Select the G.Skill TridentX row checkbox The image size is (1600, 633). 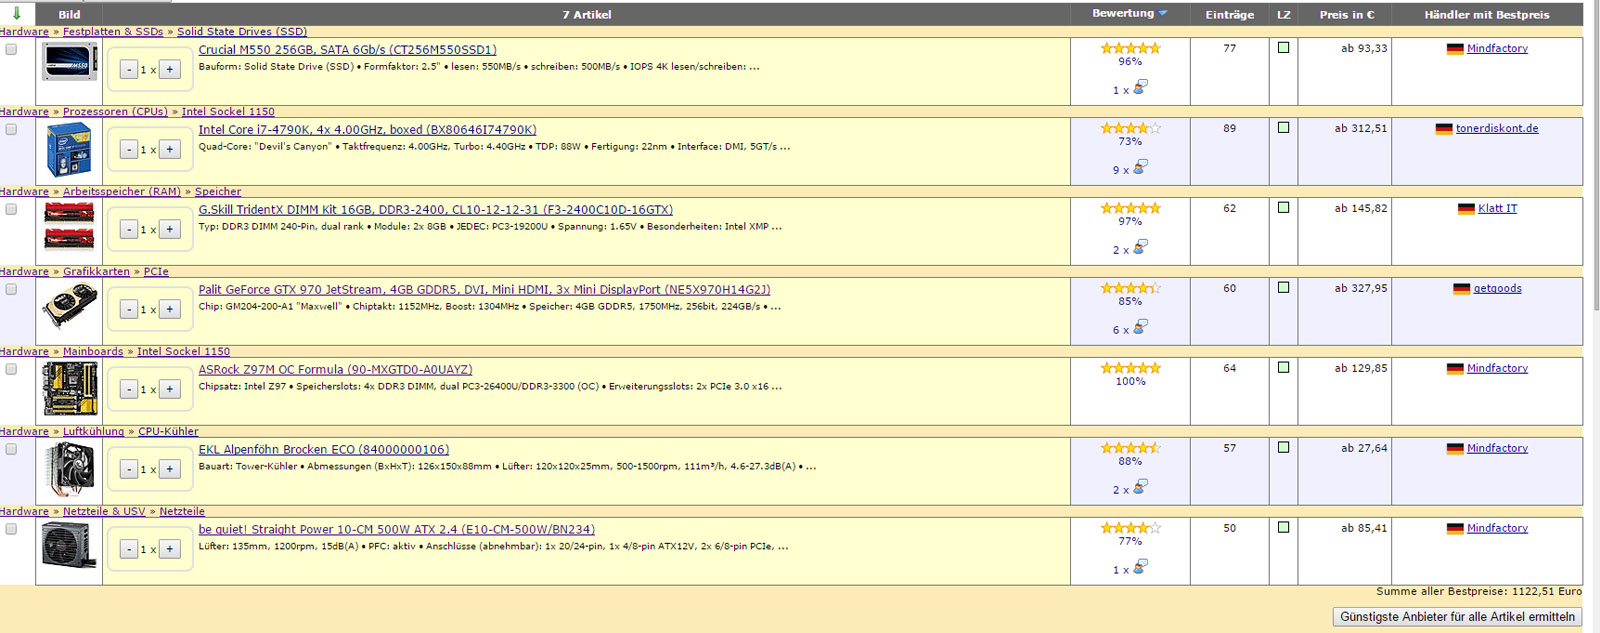[11, 209]
